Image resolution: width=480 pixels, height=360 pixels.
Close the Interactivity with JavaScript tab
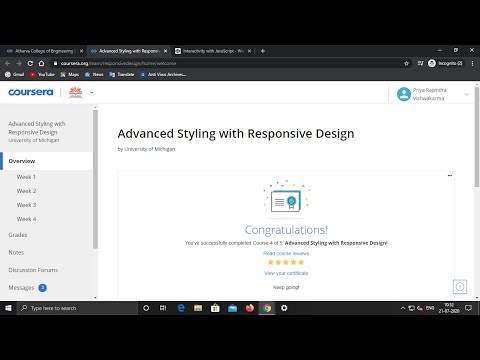point(249,51)
